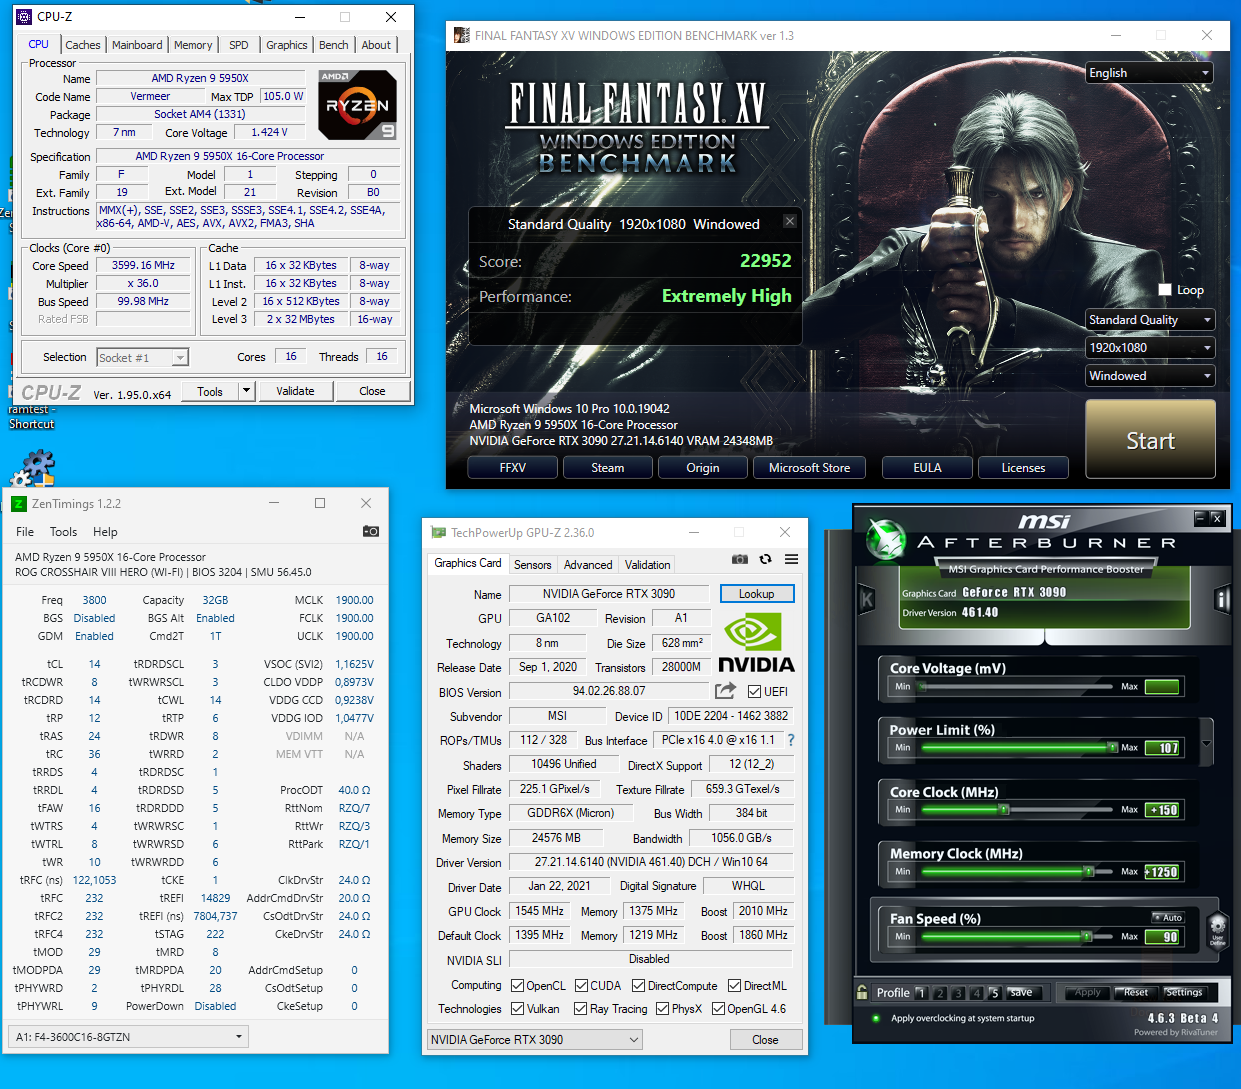Open Afterburner Kombustor K button
The height and width of the screenshot is (1089, 1241).
(x=866, y=599)
